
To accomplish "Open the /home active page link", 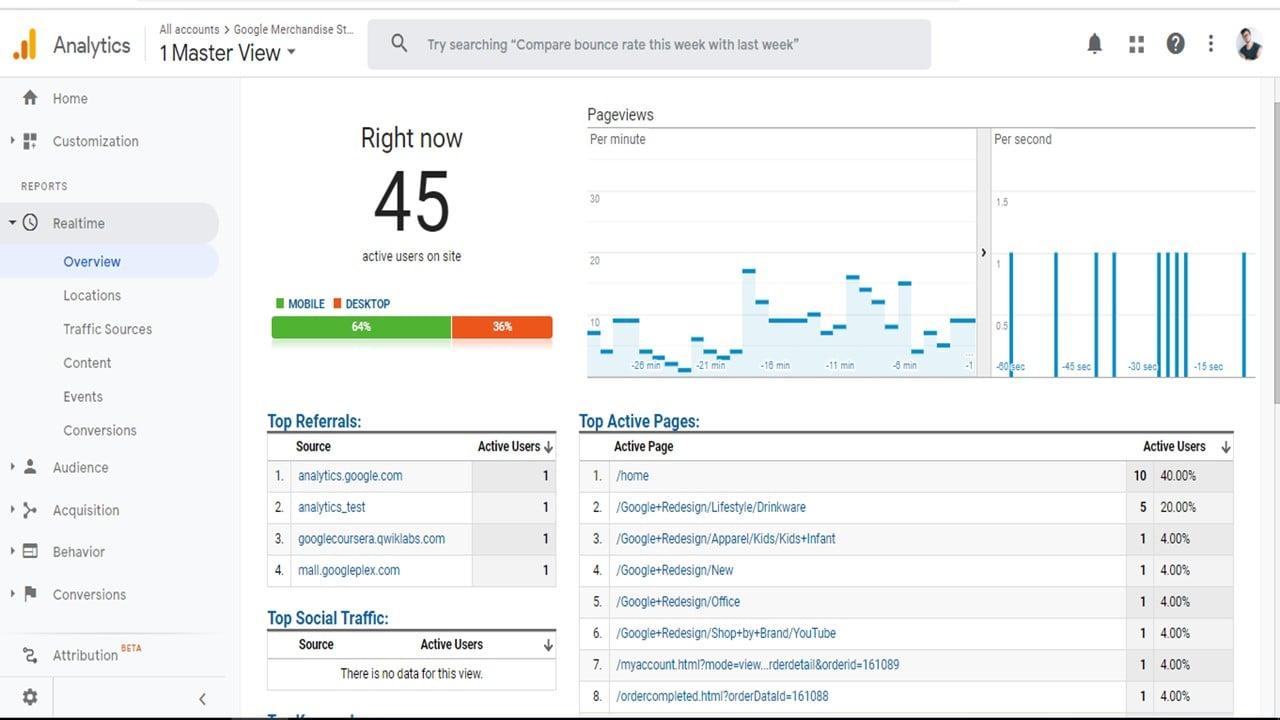I will [632, 475].
